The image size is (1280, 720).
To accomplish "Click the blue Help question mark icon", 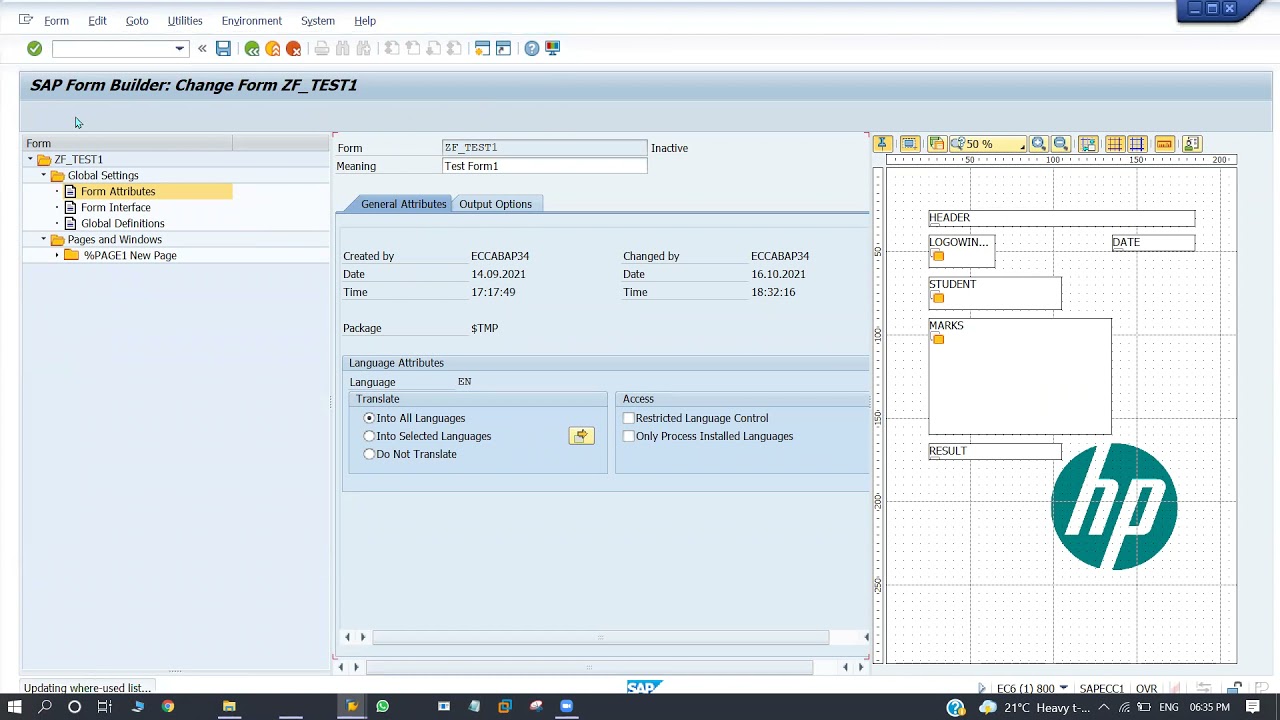I will [x=532, y=48].
